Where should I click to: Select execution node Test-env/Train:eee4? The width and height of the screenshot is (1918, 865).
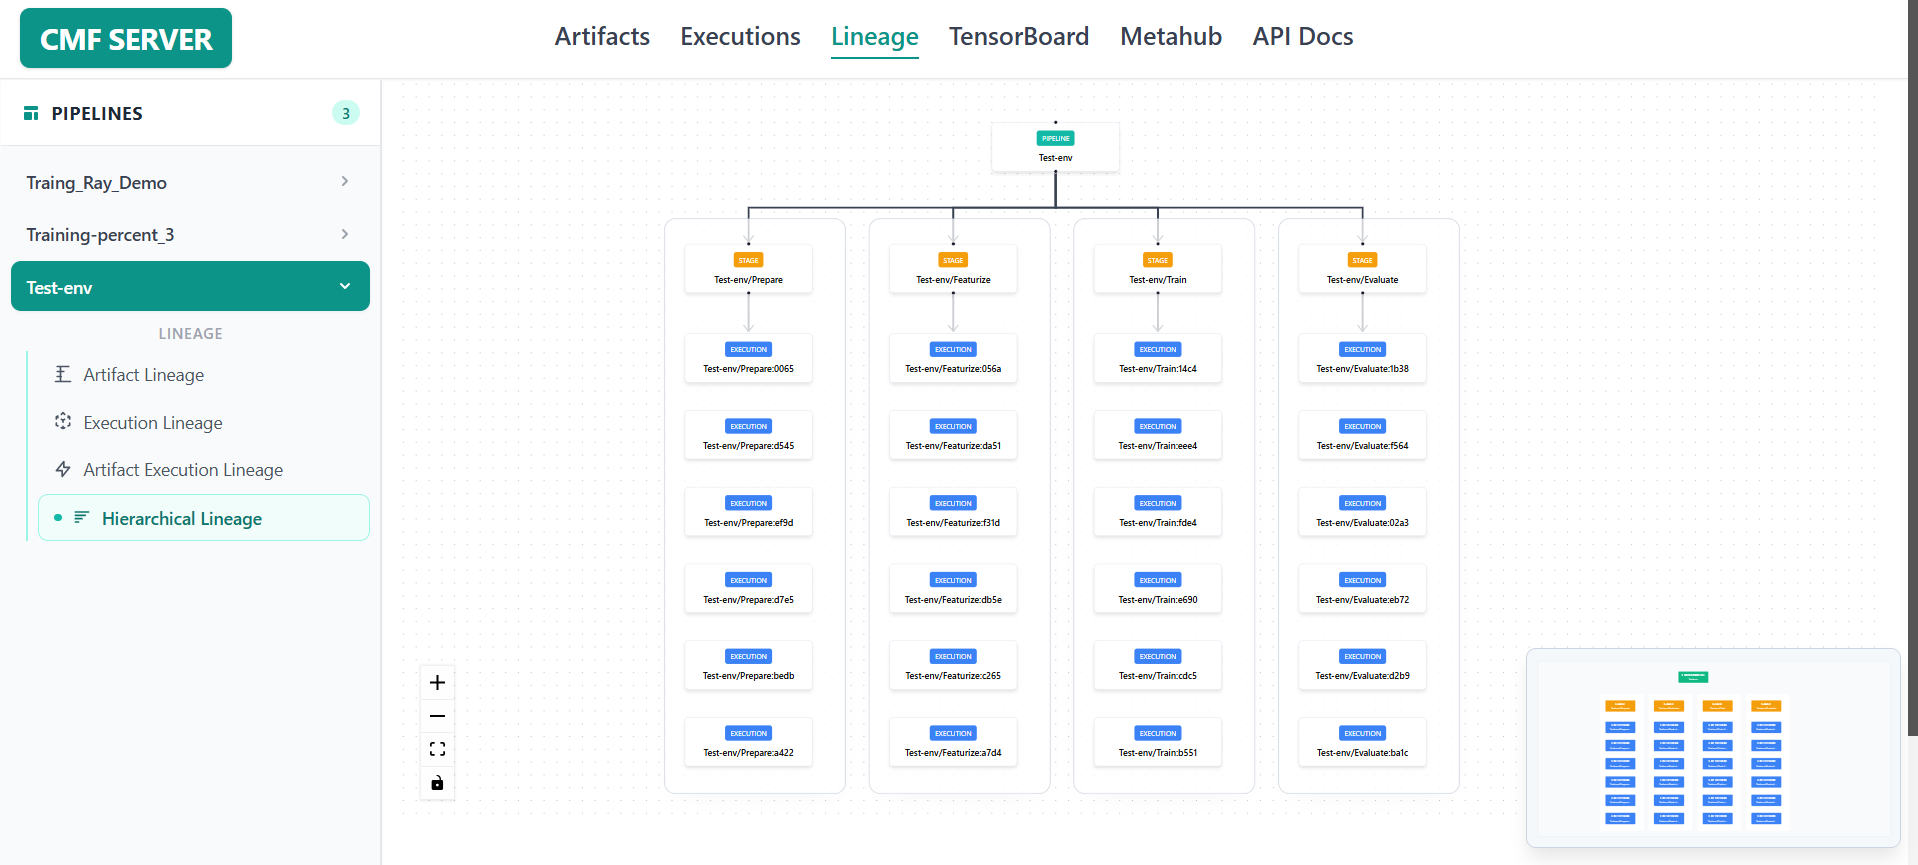coord(1158,435)
